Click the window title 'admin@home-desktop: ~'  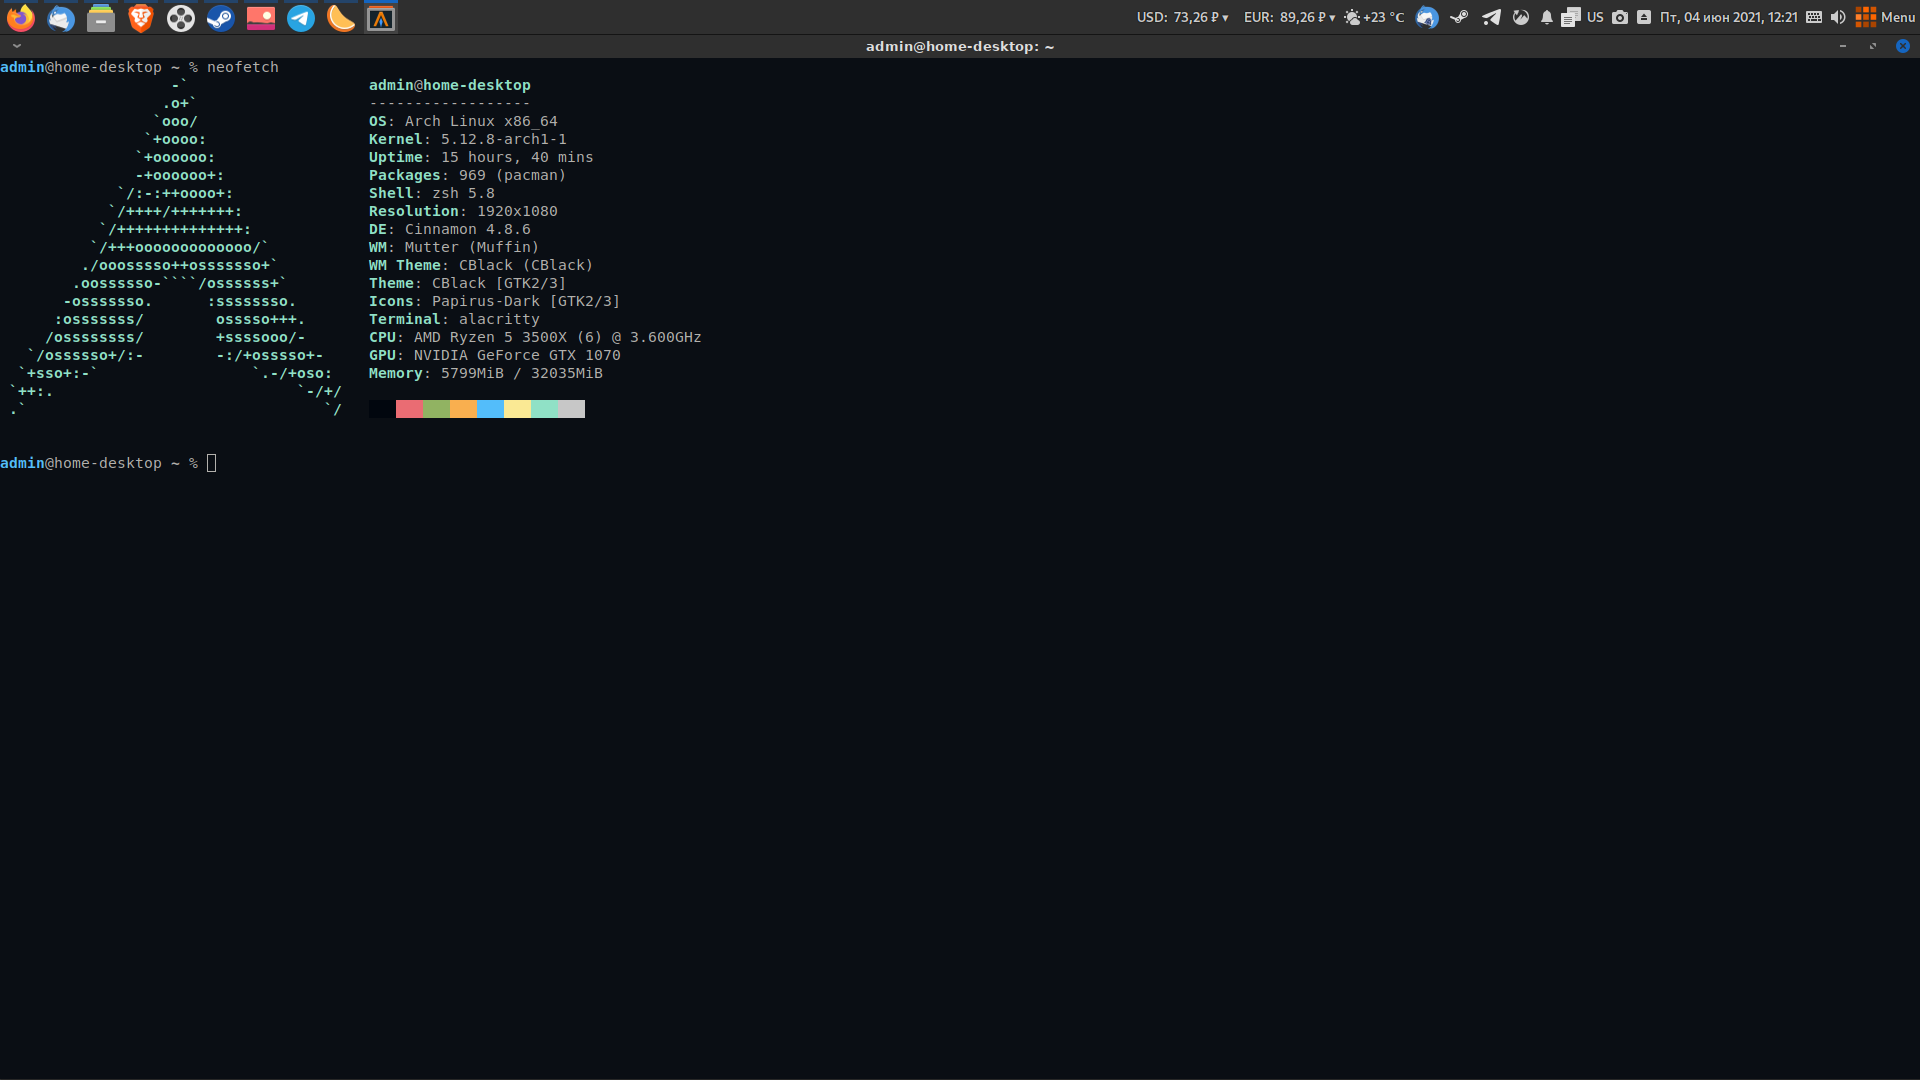point(960,46)
